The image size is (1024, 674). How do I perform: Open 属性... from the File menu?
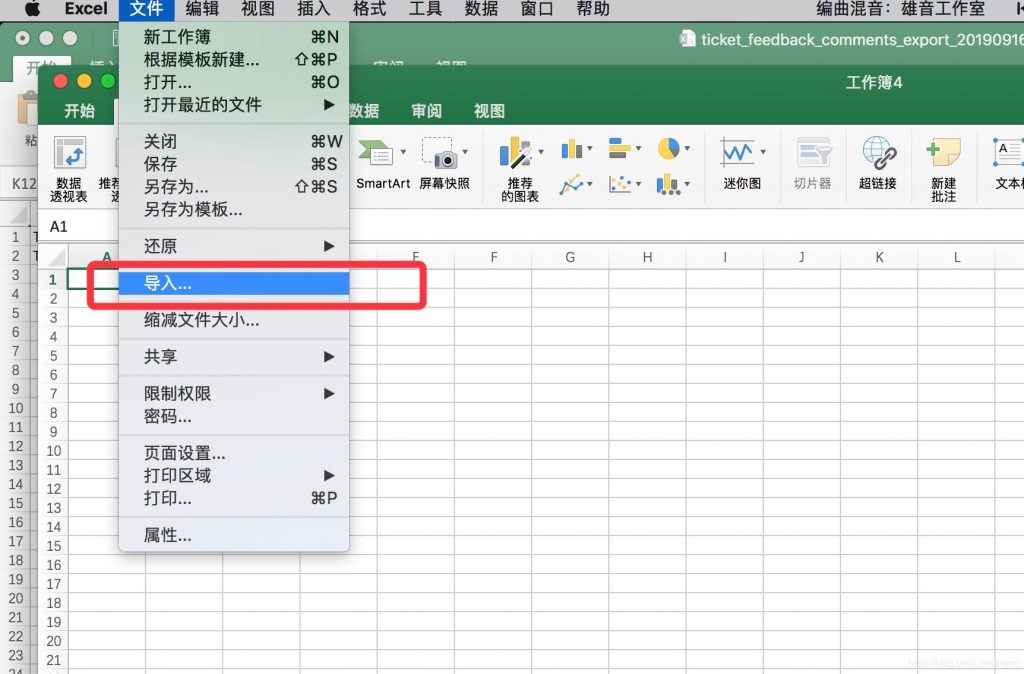pyautogui.click(x=234, y=535)
